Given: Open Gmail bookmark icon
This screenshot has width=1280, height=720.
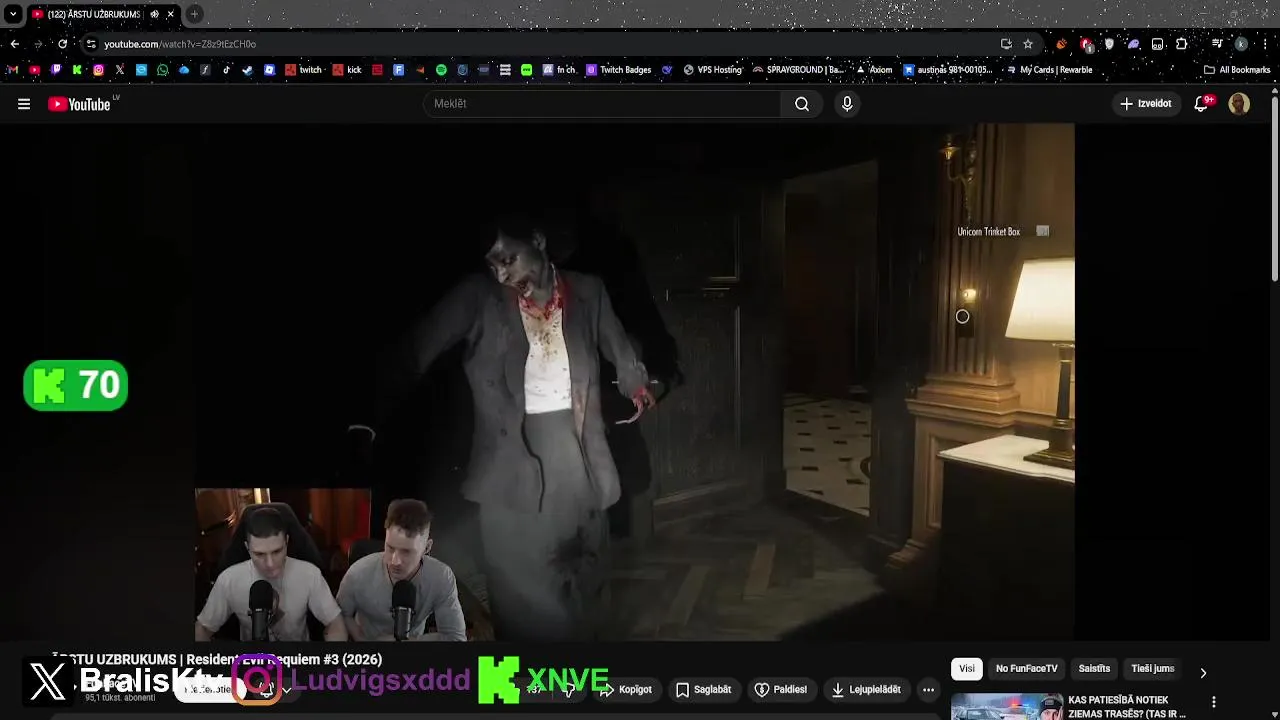Looking at the screenshot, I should 13,70.
